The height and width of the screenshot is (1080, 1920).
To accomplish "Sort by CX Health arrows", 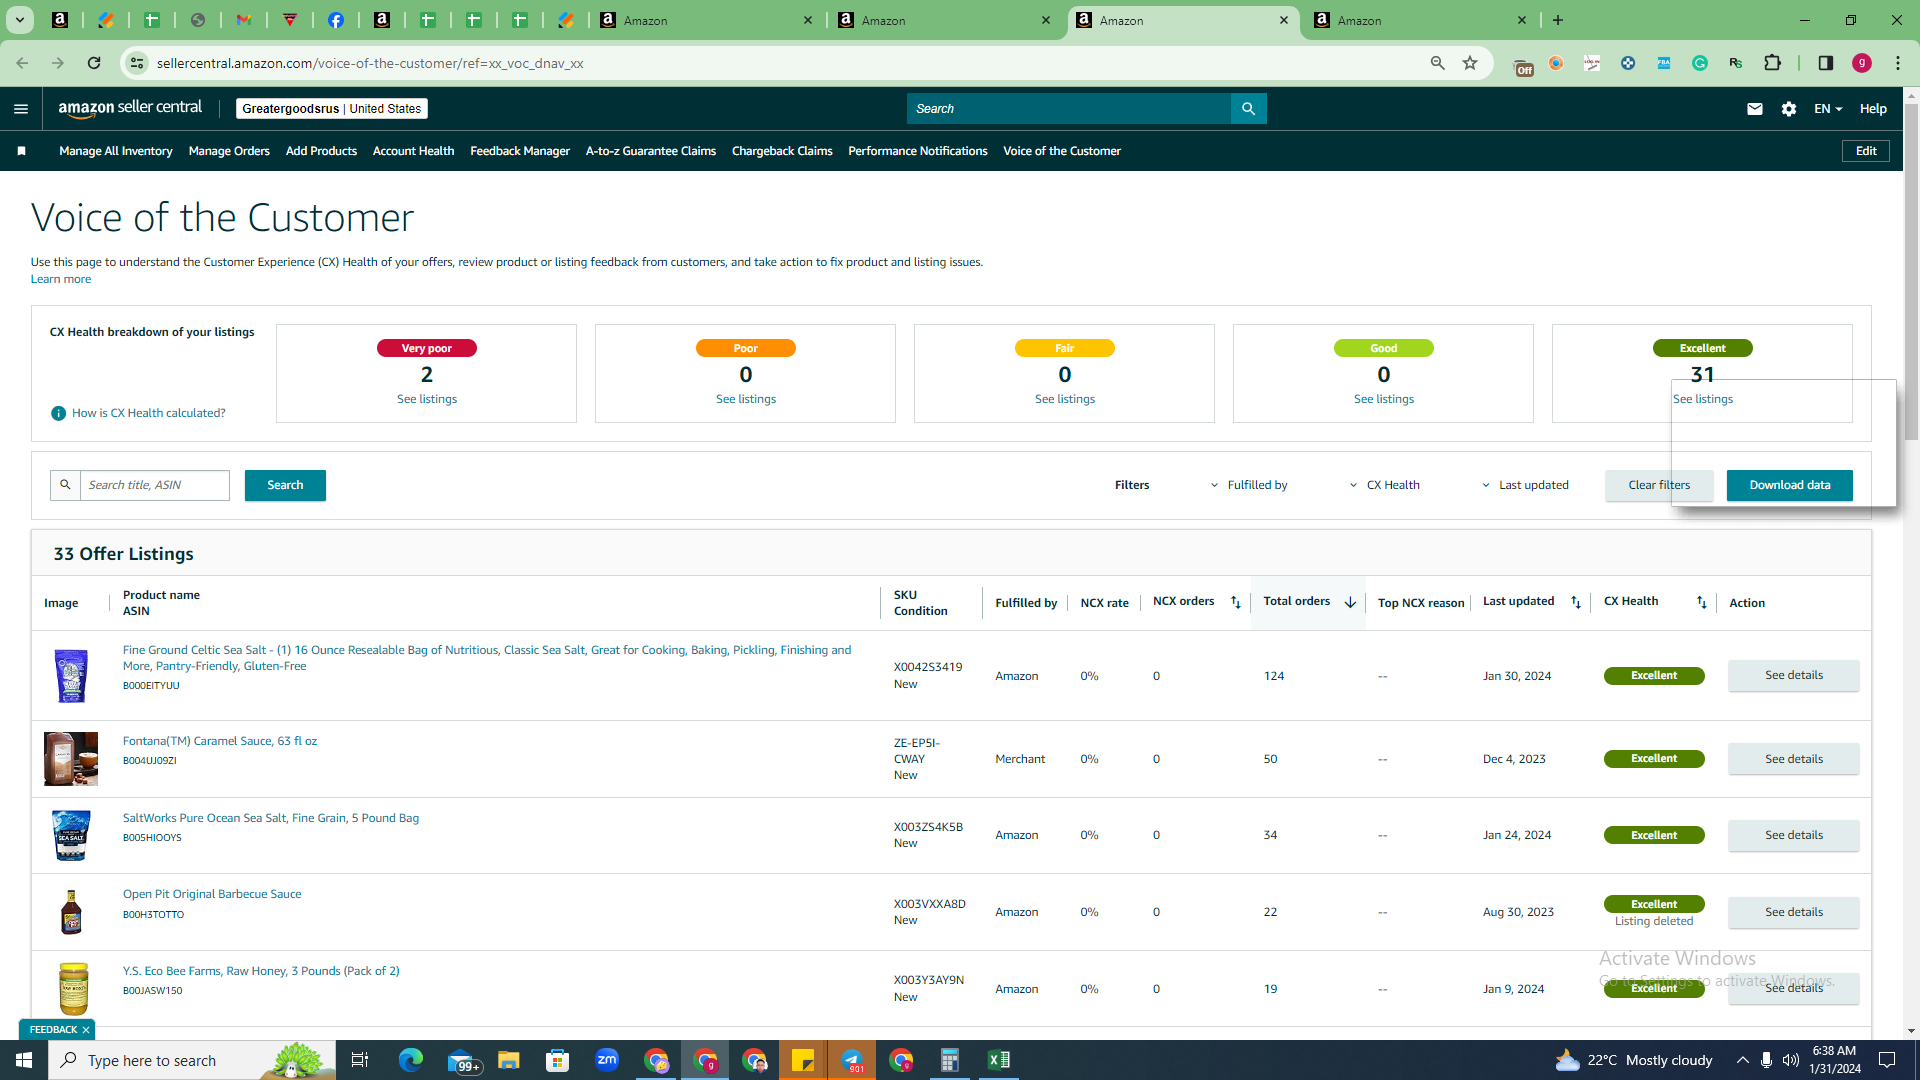I will click(1702, 602).
